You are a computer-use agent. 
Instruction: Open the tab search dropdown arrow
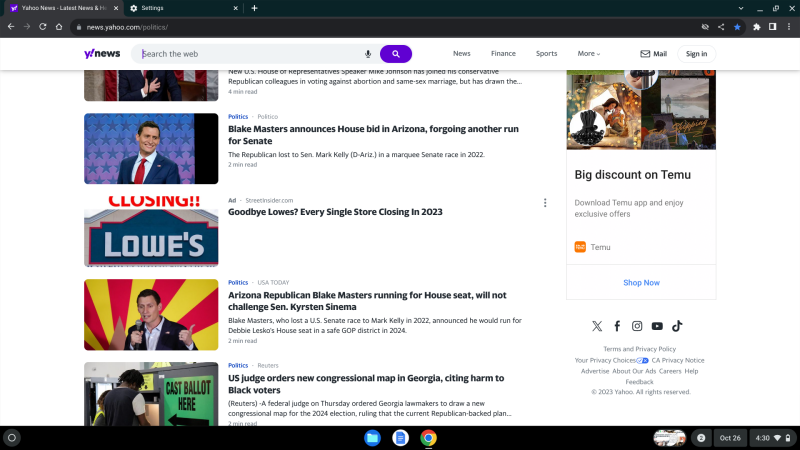pos(741,8)
